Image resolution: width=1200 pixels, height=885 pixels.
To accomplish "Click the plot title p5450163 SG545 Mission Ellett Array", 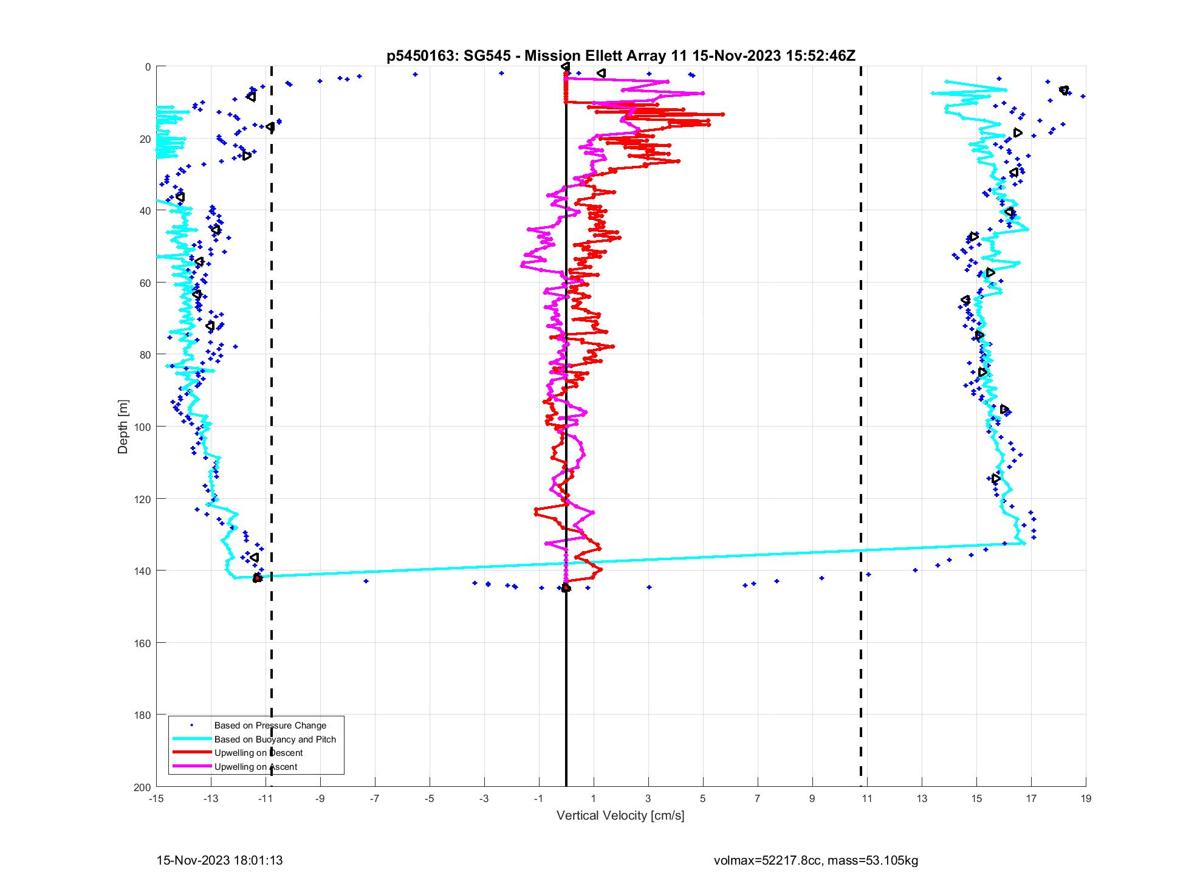I will point(621,56).
